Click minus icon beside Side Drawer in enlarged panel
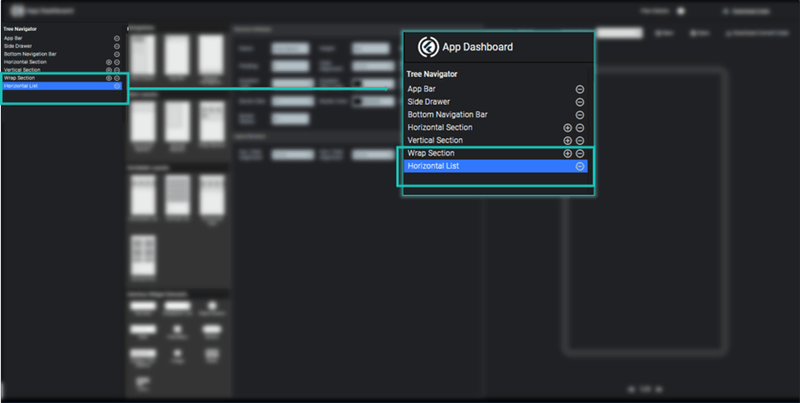This screenshot has width=800, height=403. (x=580, y=102)
